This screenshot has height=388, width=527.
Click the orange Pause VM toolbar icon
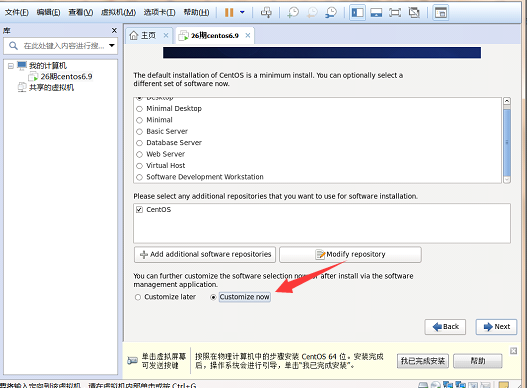coord(229,13)
